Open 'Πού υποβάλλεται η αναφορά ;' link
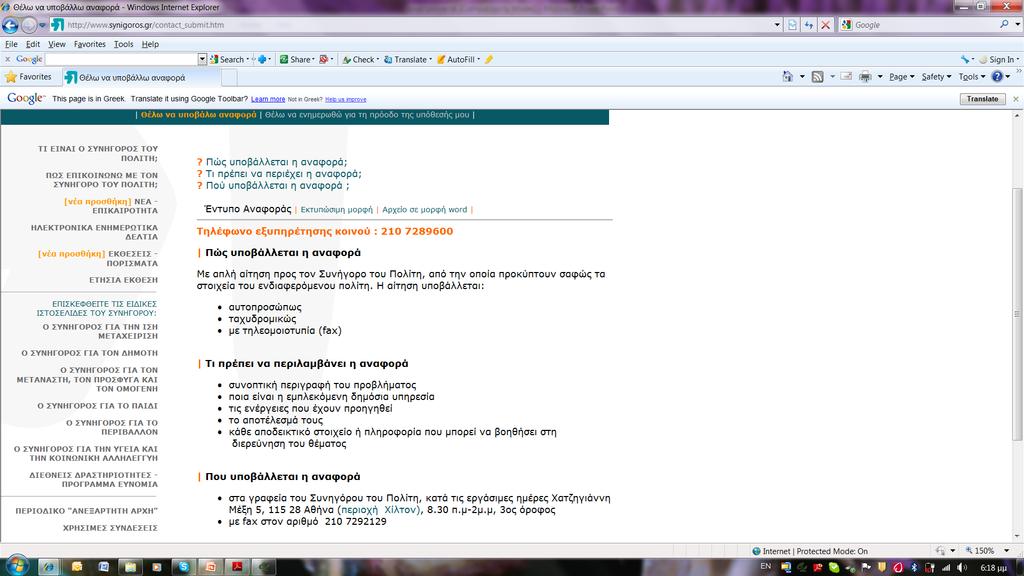 pos(278,185)
